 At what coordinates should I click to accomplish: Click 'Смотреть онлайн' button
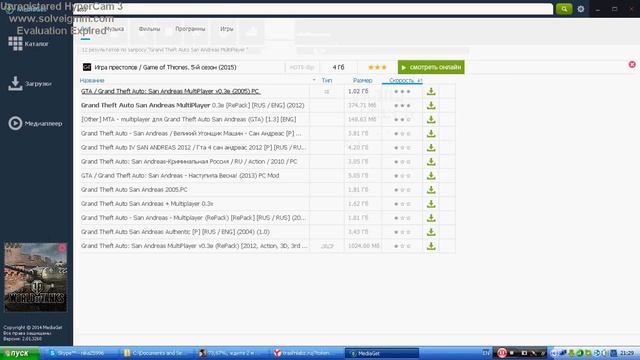[x=431, y=67]
